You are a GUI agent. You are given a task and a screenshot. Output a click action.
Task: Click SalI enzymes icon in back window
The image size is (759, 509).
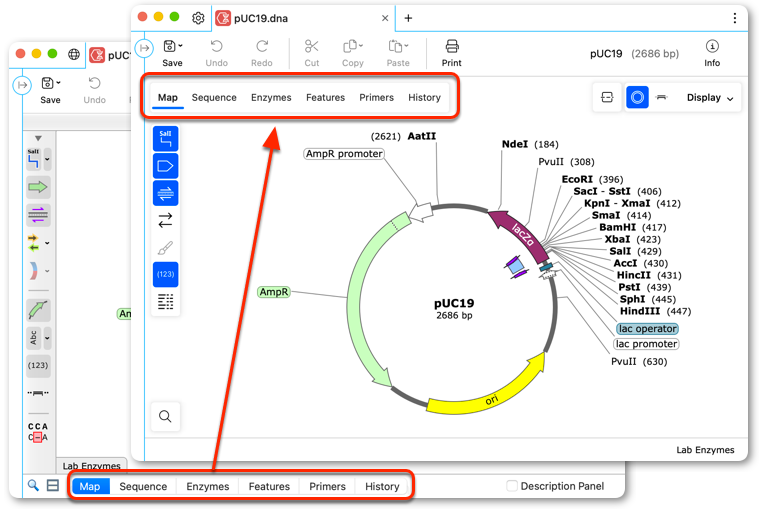tap(33, 159)
